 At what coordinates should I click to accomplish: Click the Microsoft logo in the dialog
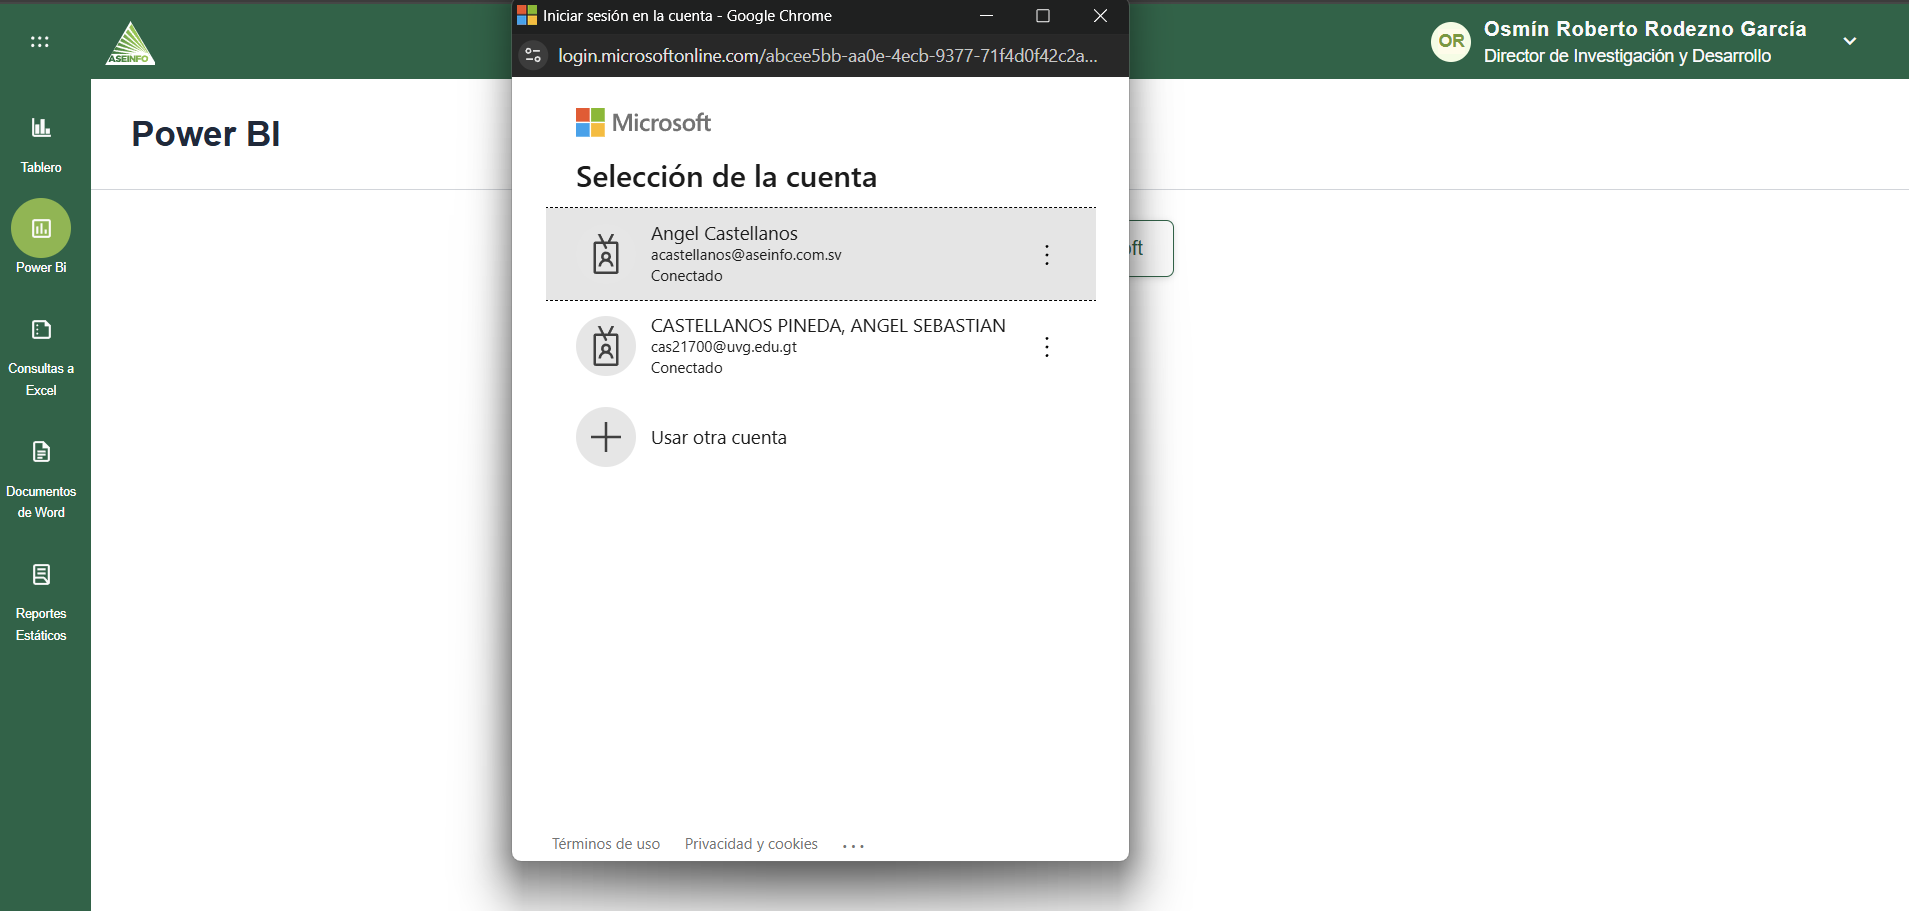(643, 123)
